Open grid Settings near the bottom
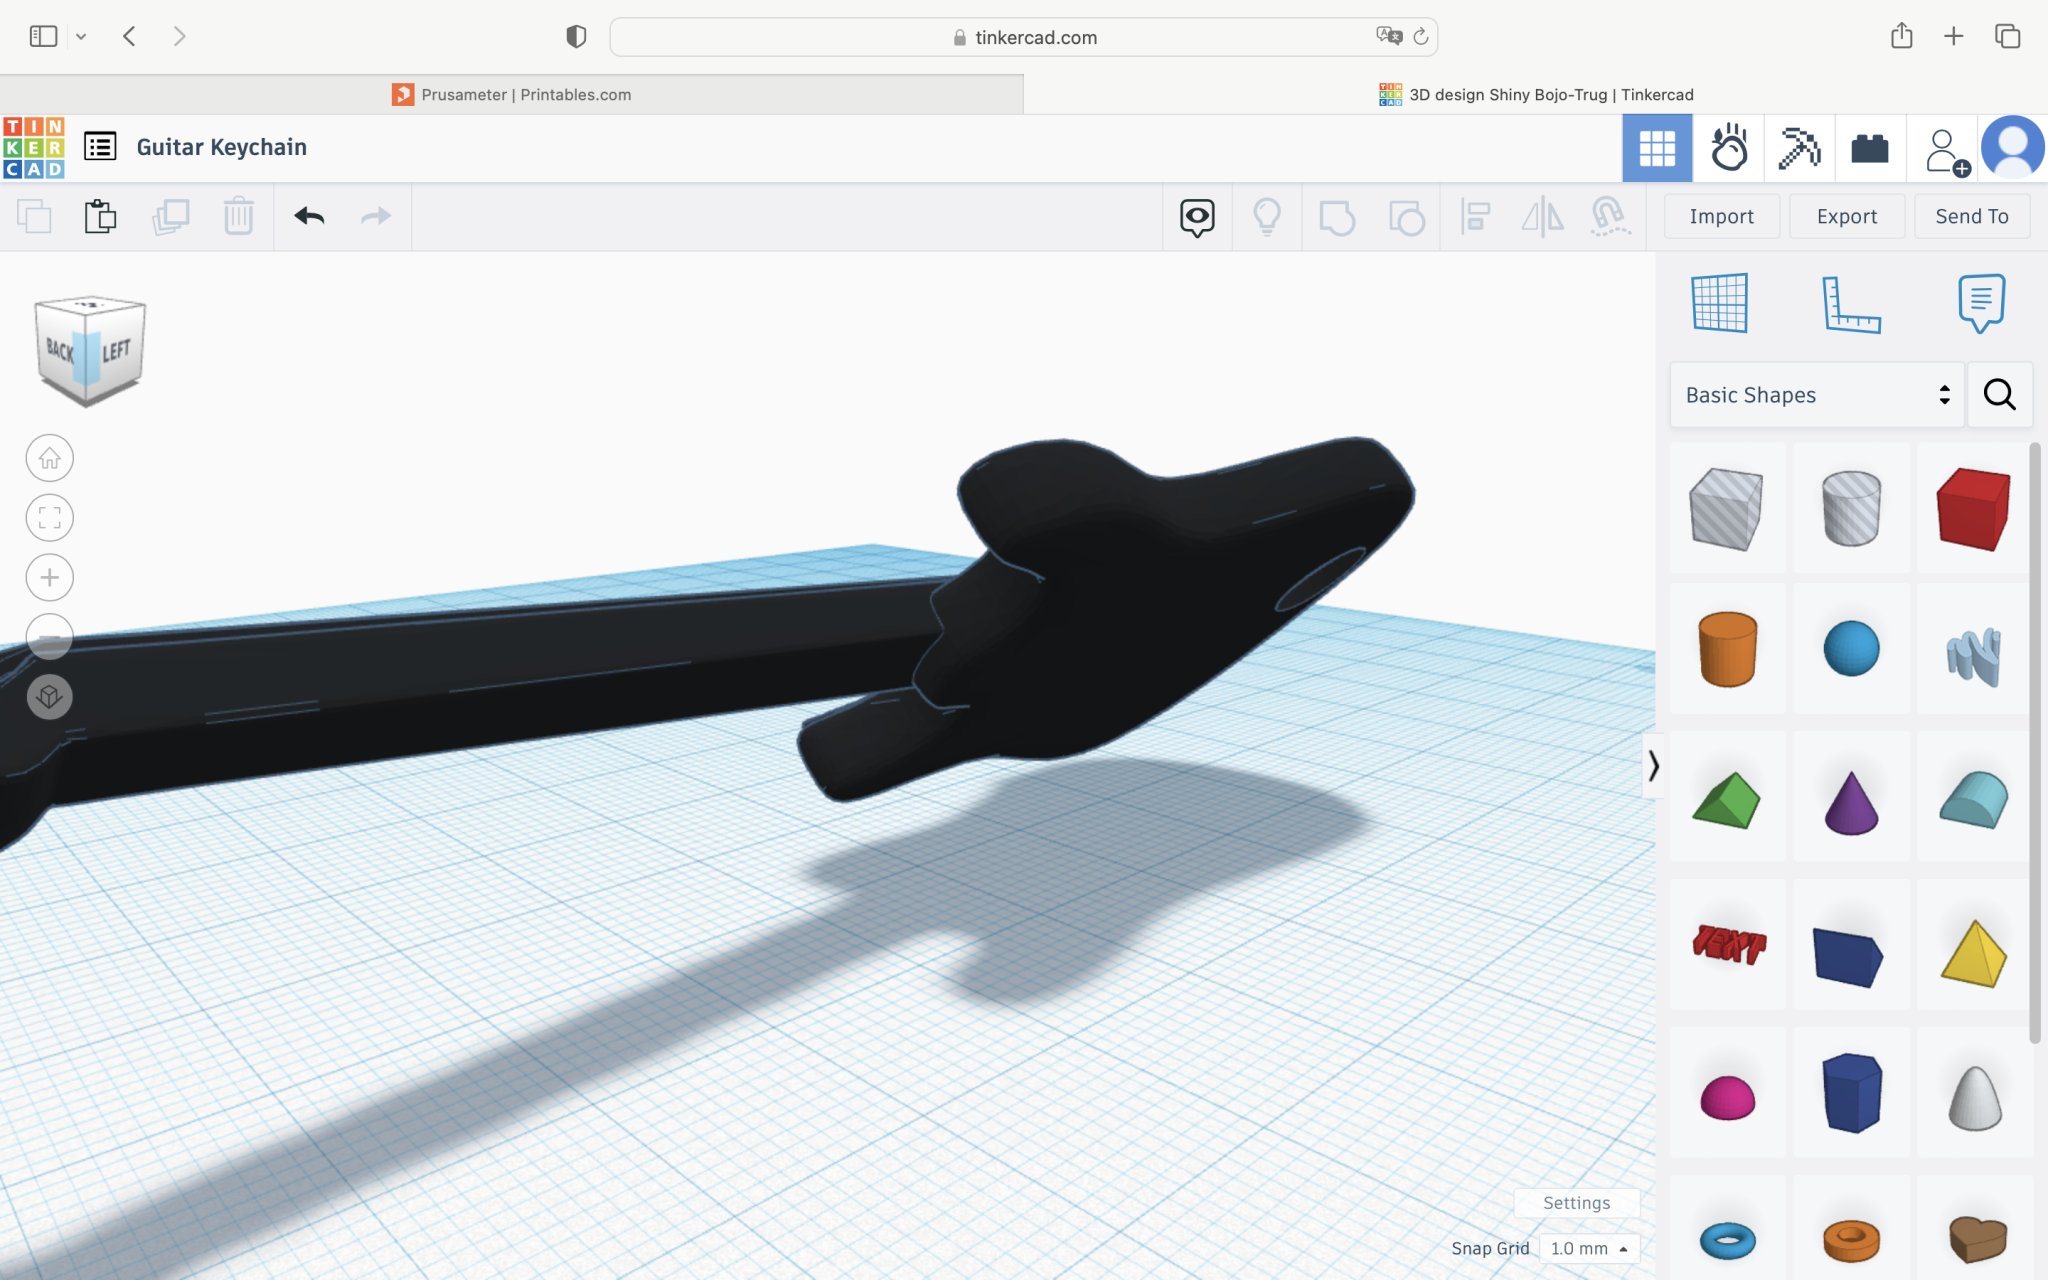The image size is (2048, 1280). tap(1576, 1203)
